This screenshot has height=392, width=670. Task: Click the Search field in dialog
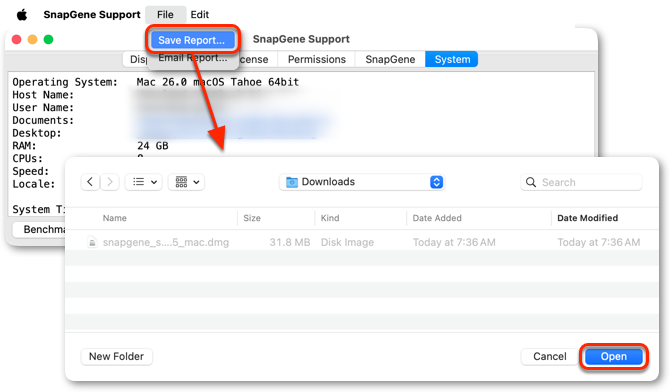point(581,183)
